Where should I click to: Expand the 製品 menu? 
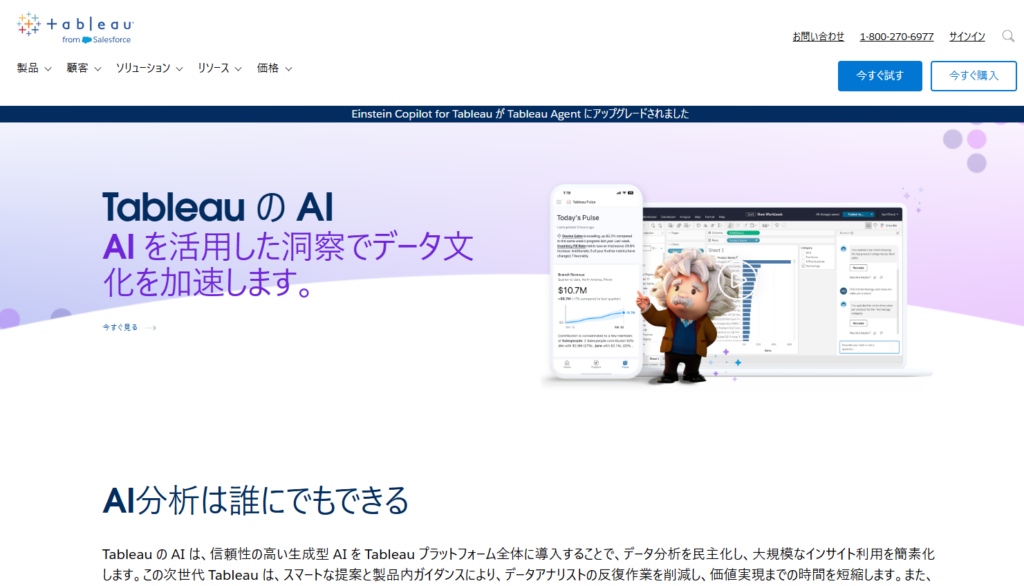click(x=34, y=68)
